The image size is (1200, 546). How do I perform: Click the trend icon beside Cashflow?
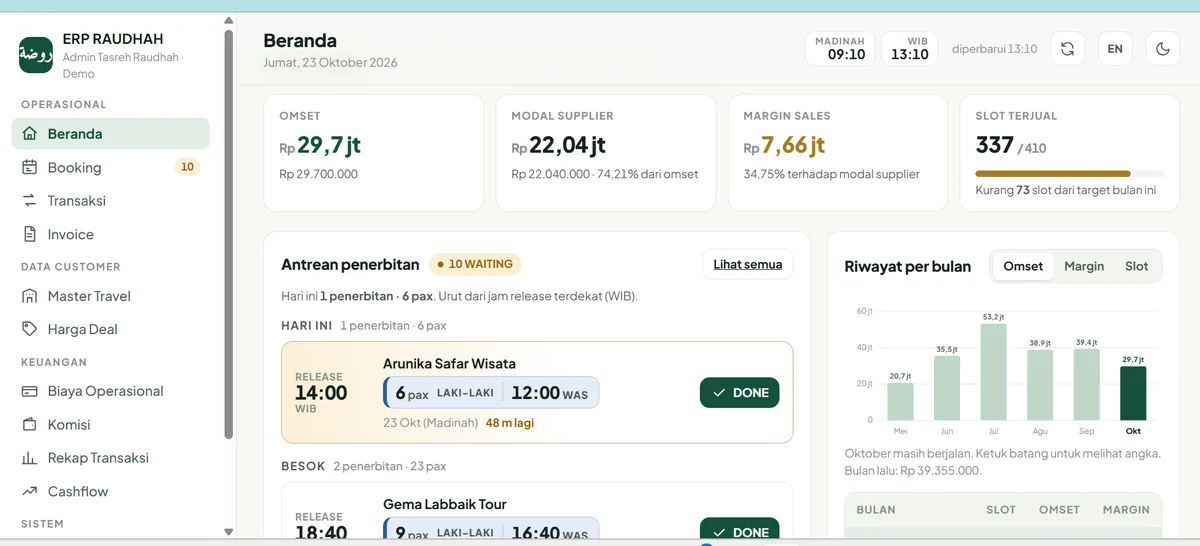[29, 491]
